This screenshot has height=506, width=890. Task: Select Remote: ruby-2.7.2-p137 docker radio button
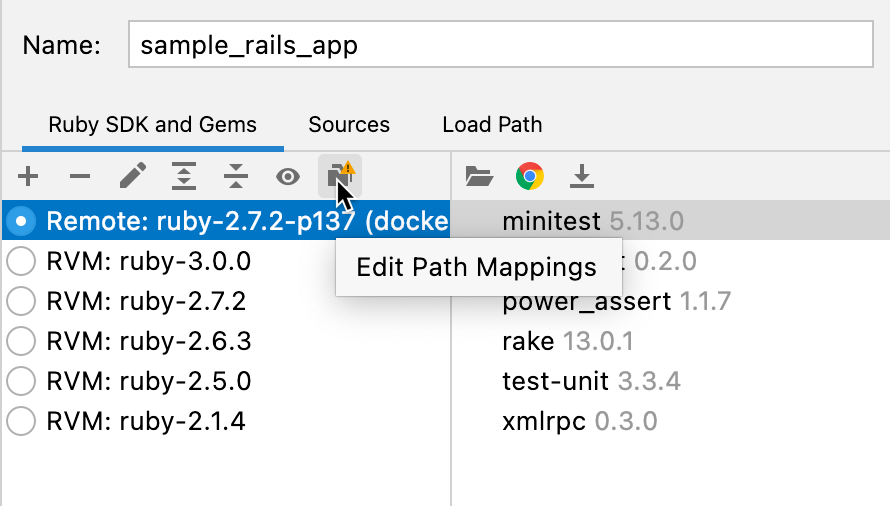22,221
